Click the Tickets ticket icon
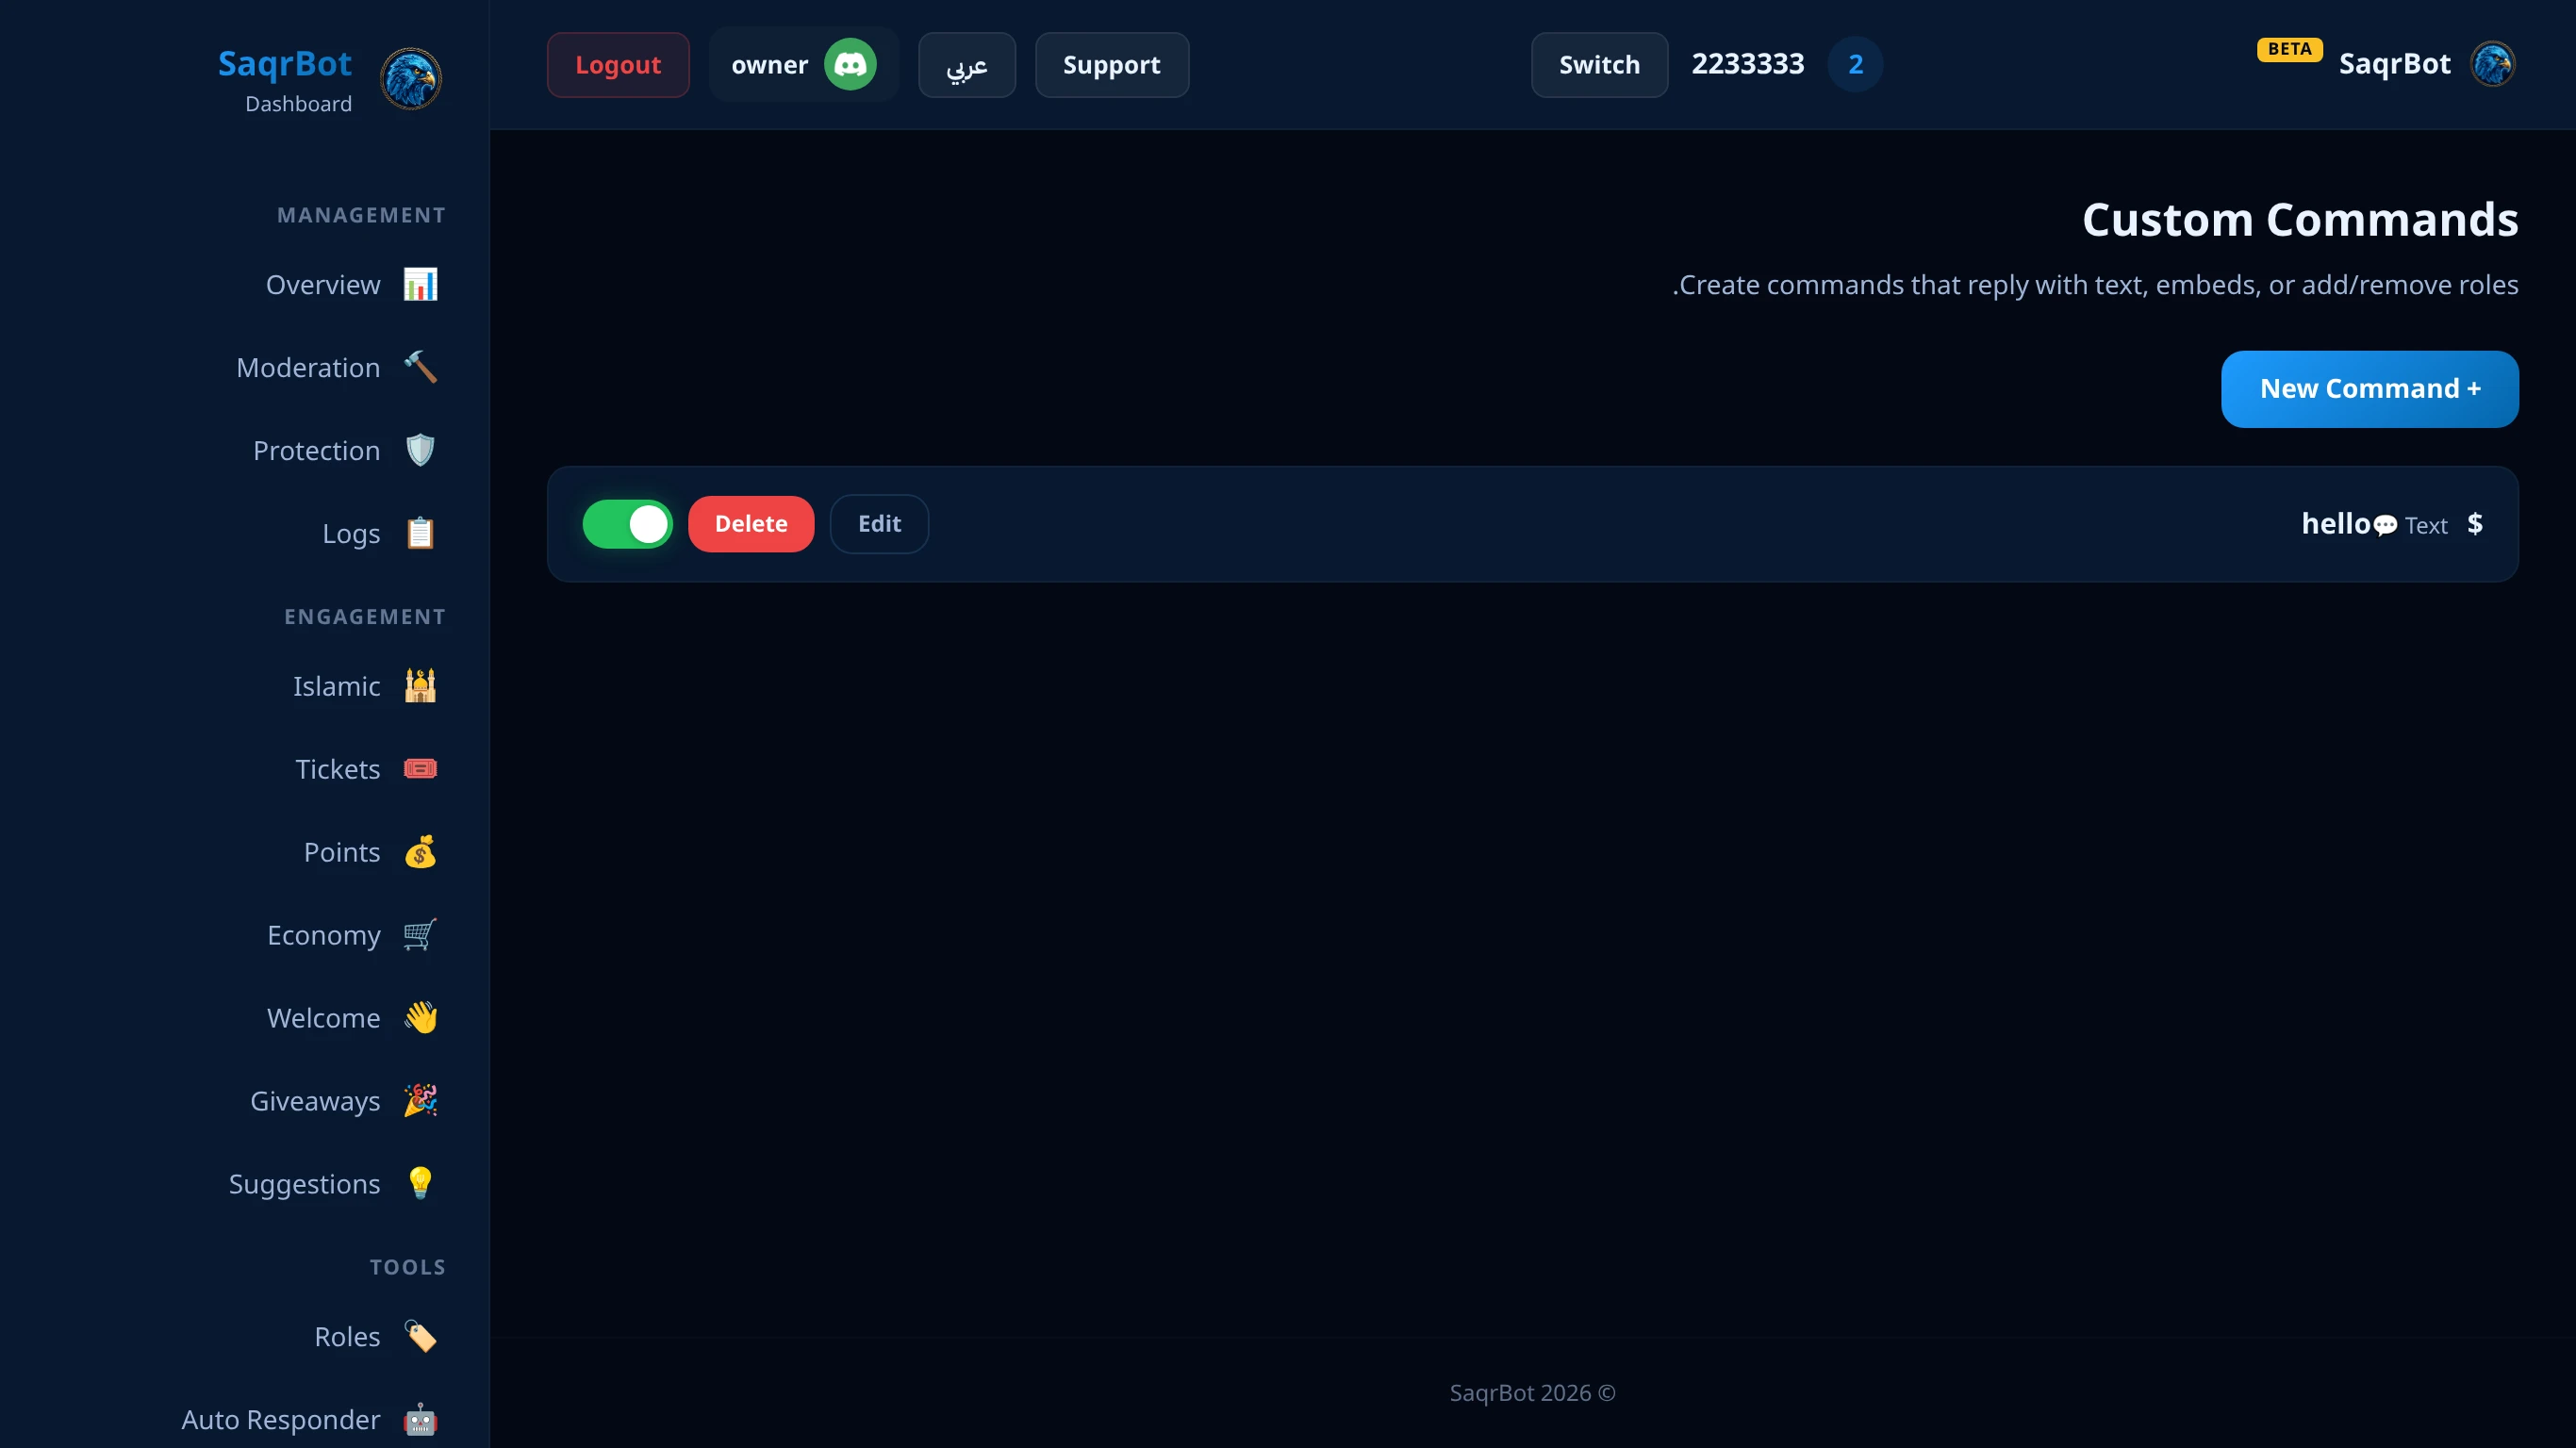2576x1448 pixels. 420,769
